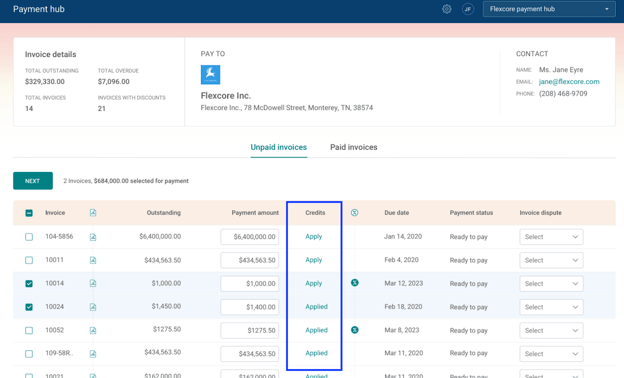The image size is (624, 378).
Task: Click the Outstanding column header
Action: (x=164, y=212)
